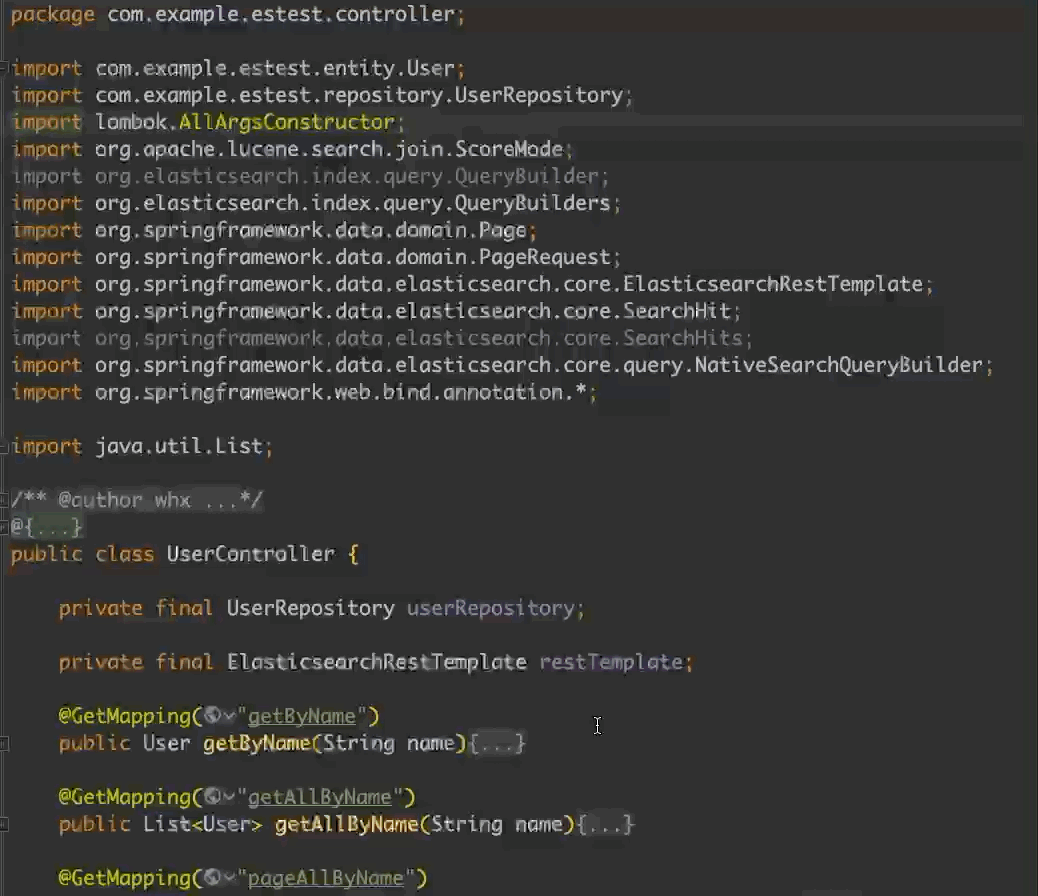Toggle gutter fold marker on getByName method line
This screenshot has width=1038, height=896.
click(x=3, y=744)
